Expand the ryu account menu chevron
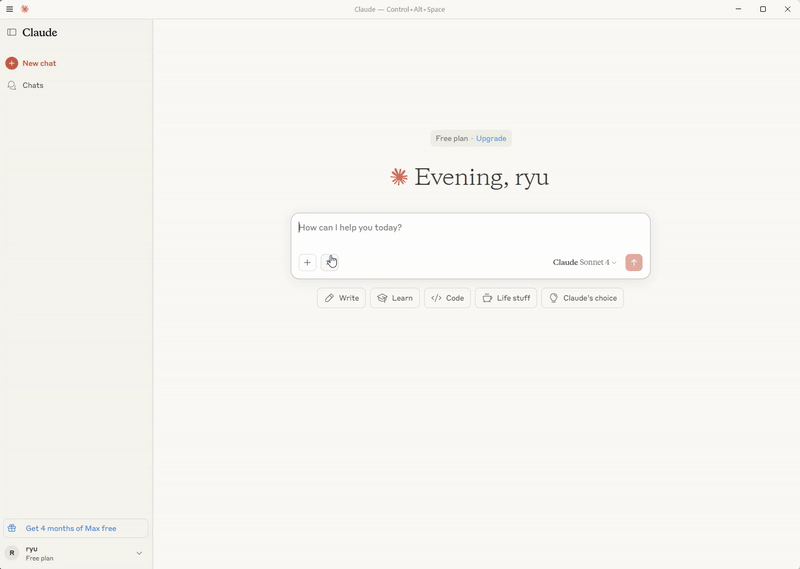 [x=139, y=553]
